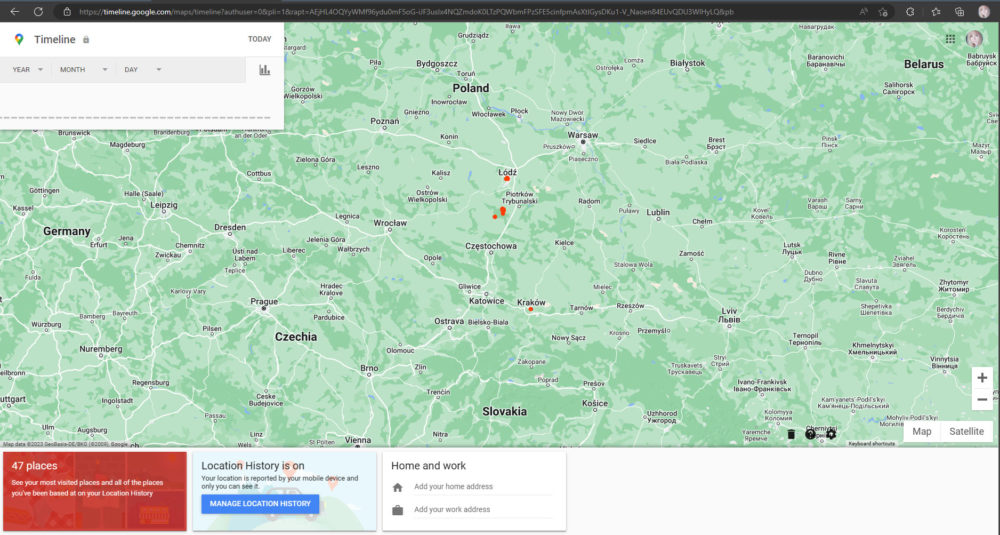Click Nuremberg label on map
Screen dimensions: 1000x535
point(101,349)
